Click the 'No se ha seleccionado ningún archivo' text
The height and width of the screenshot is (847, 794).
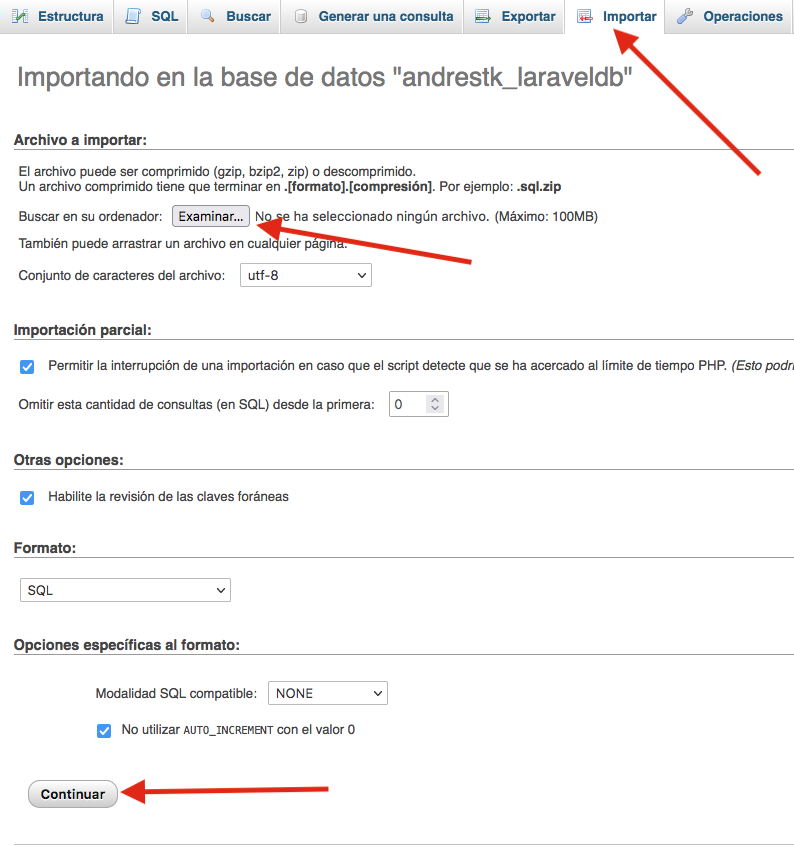point(372,216)
